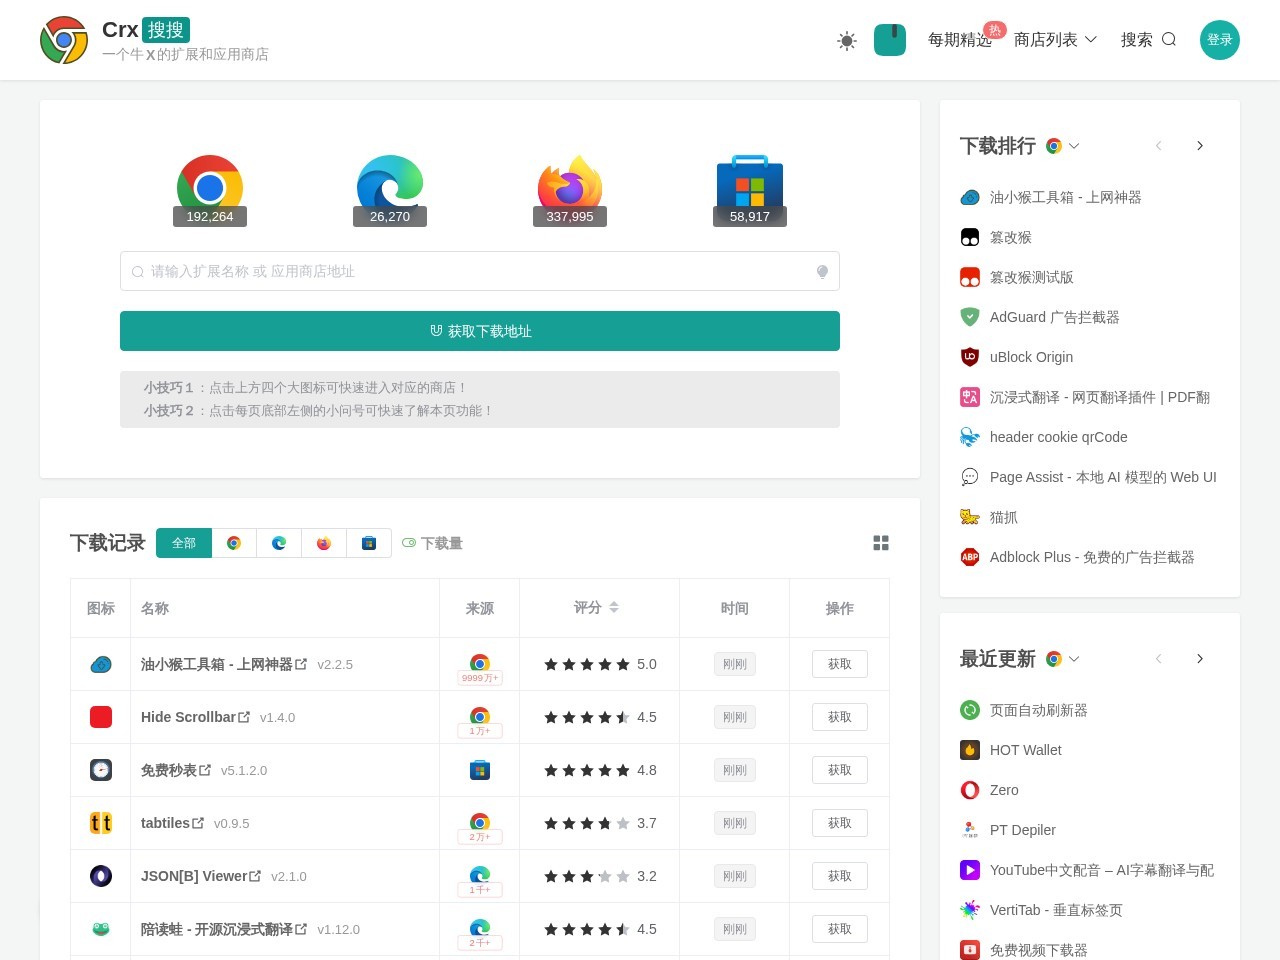Expand browser selector next to 下载排行

[1063, 146]
